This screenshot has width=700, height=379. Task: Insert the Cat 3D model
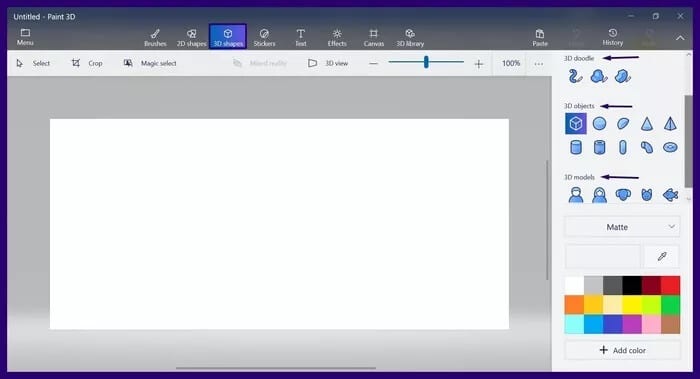click(x=647, y=195)
